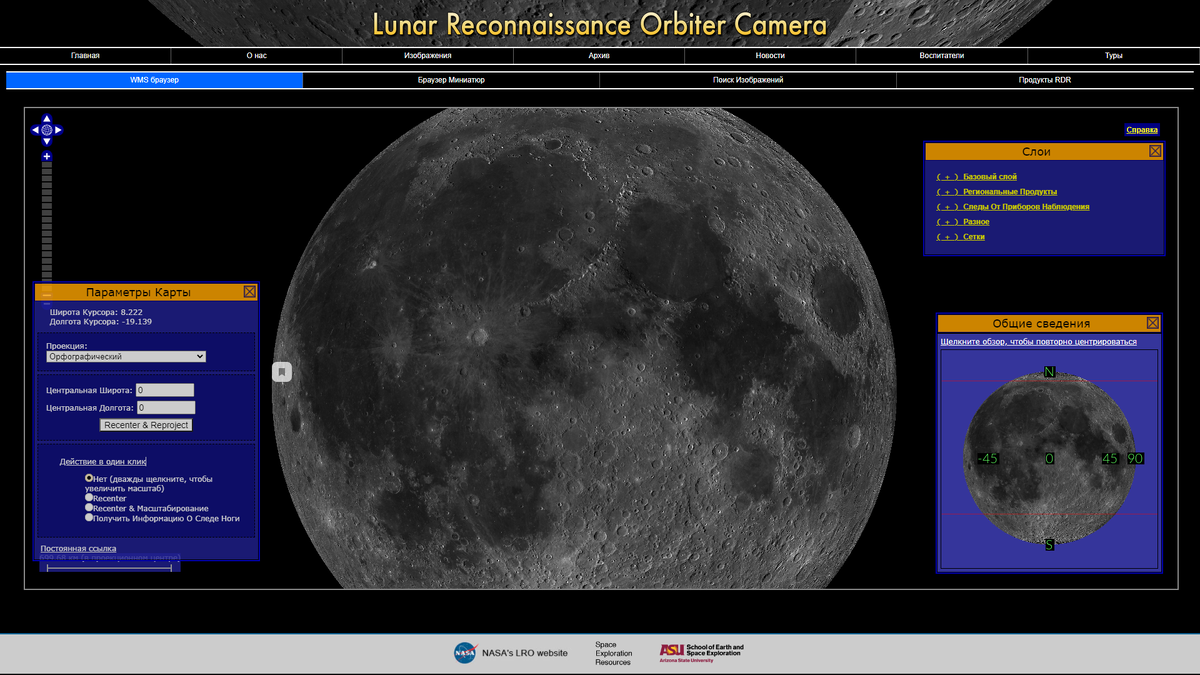Viewport: 1200px width, 675px height.
Task: Select Recenter & Масштабирование radio option
Action: pos(89,507)
